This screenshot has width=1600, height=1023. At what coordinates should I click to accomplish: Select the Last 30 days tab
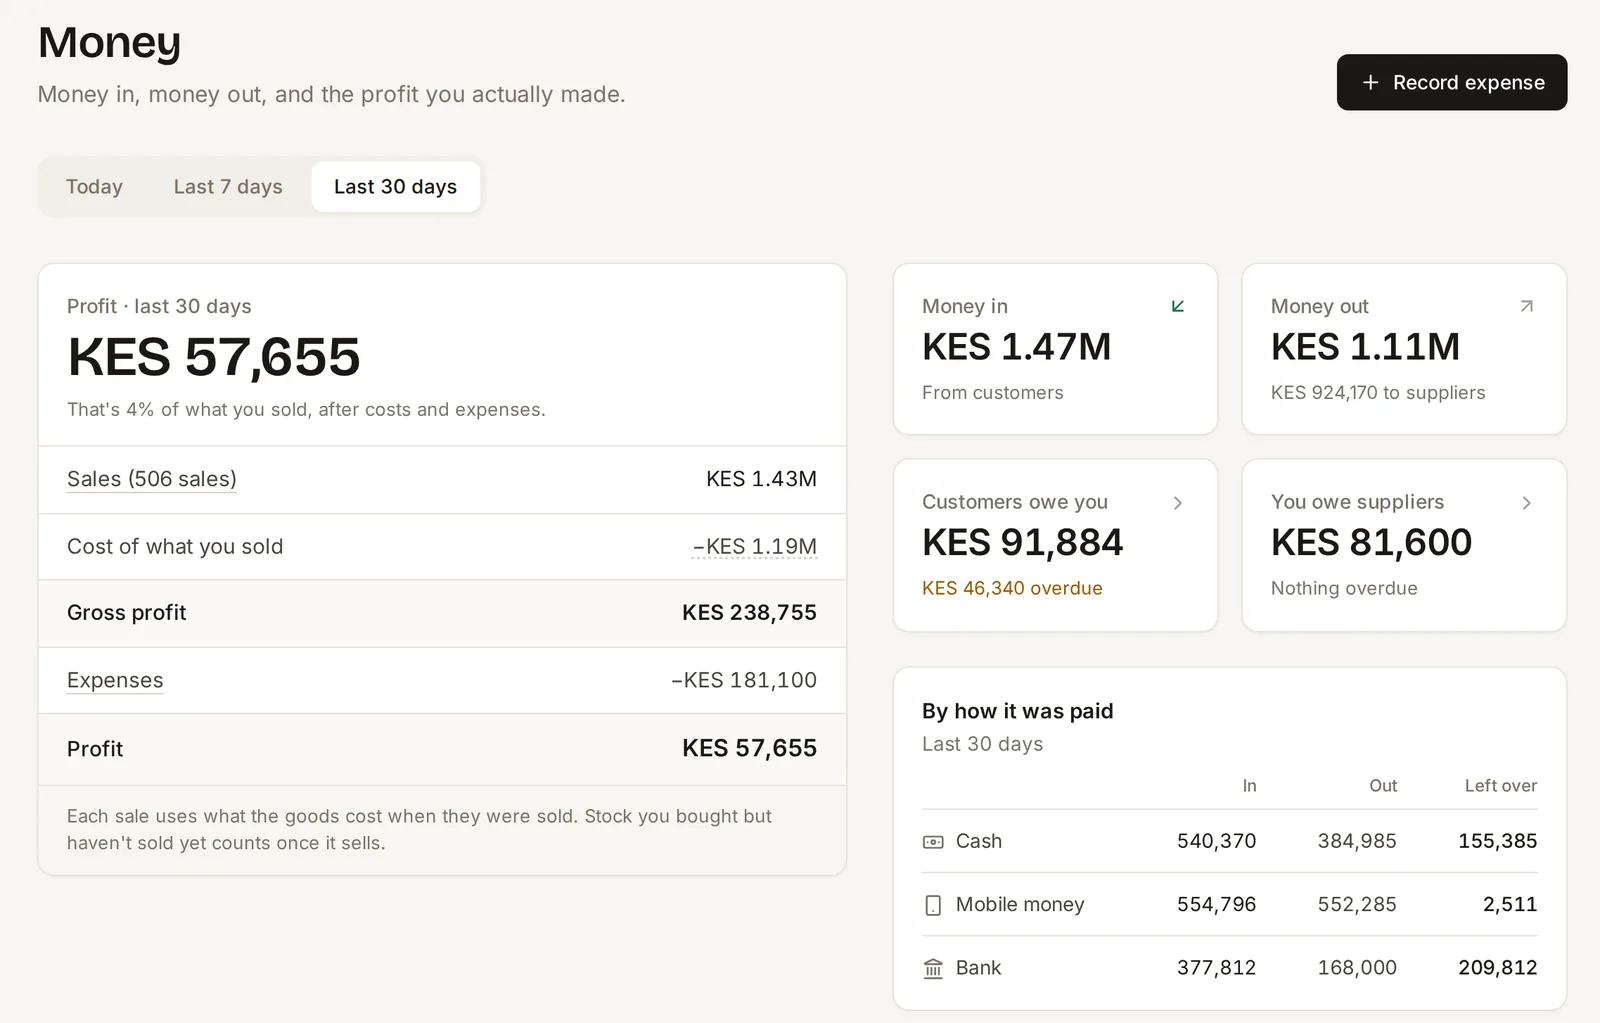(x=396, y=187)
